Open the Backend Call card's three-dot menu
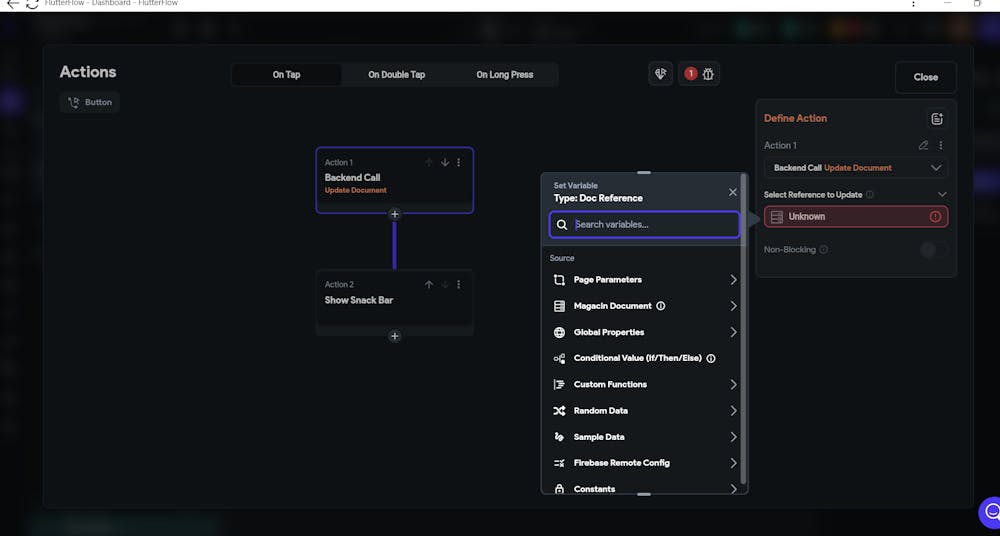This screenshot has width=1000, height=536. (x=459, y=163)
